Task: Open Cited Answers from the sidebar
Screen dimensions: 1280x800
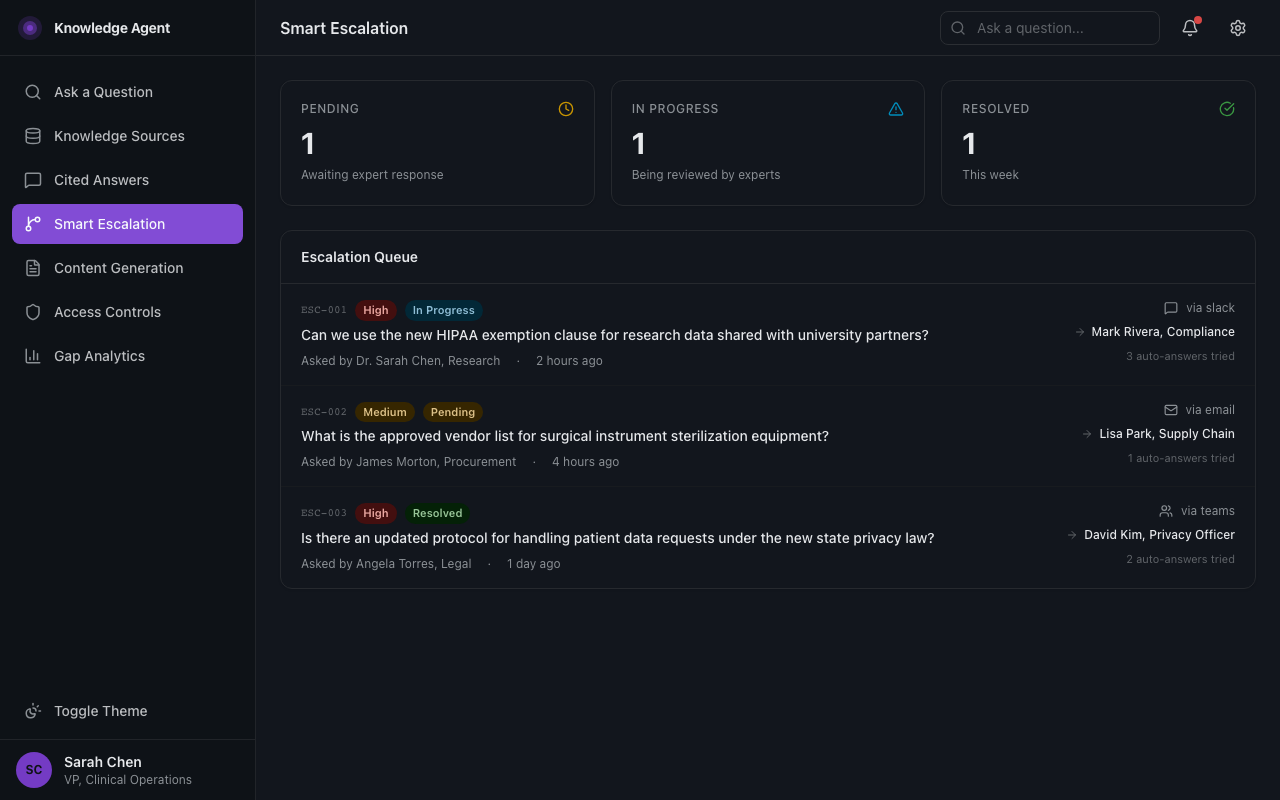Action: tap(100, 180)
